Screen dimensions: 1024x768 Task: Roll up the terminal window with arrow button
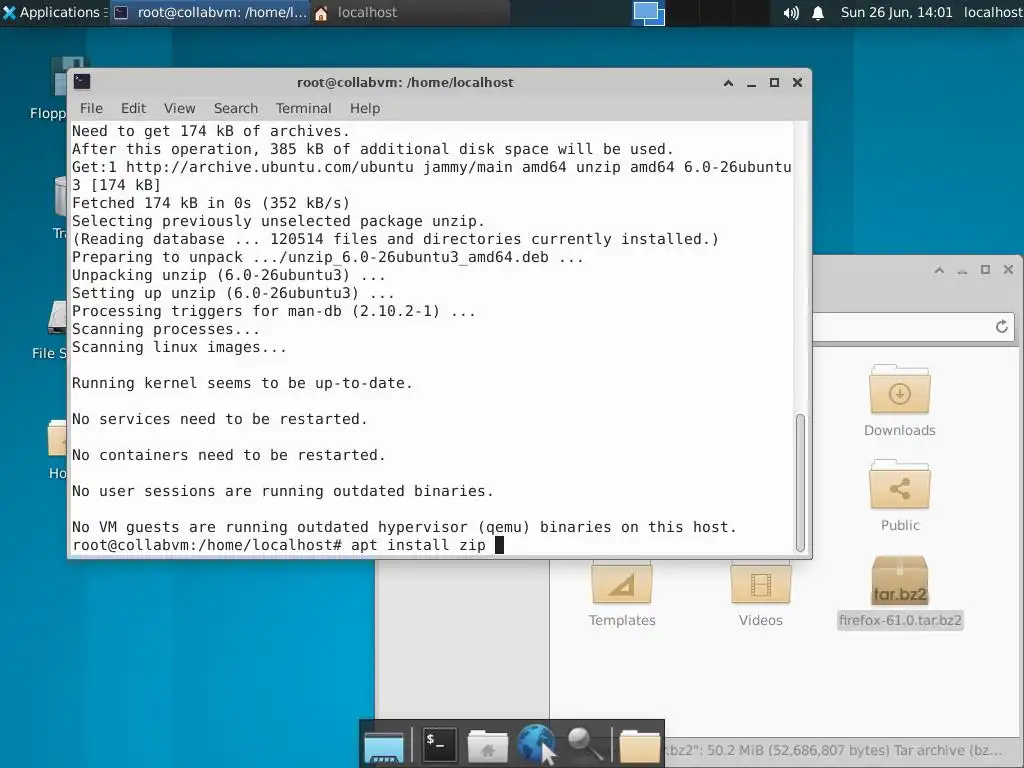point(728,83)
